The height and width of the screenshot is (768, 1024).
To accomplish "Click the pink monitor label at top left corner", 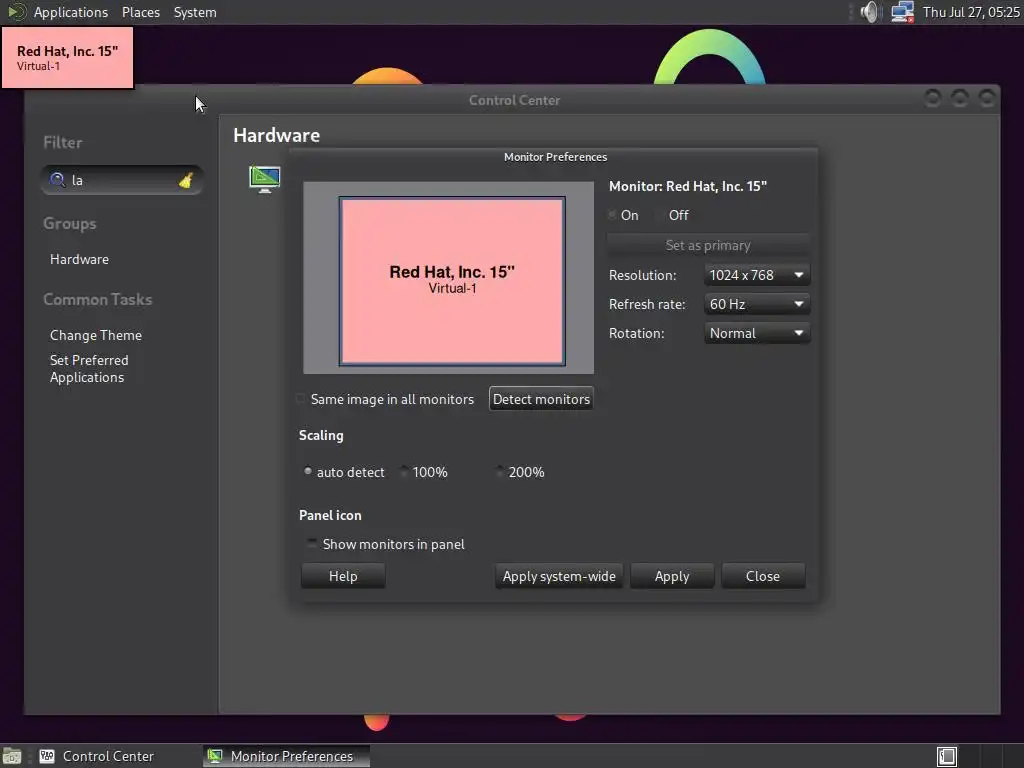I will (67, 57).
